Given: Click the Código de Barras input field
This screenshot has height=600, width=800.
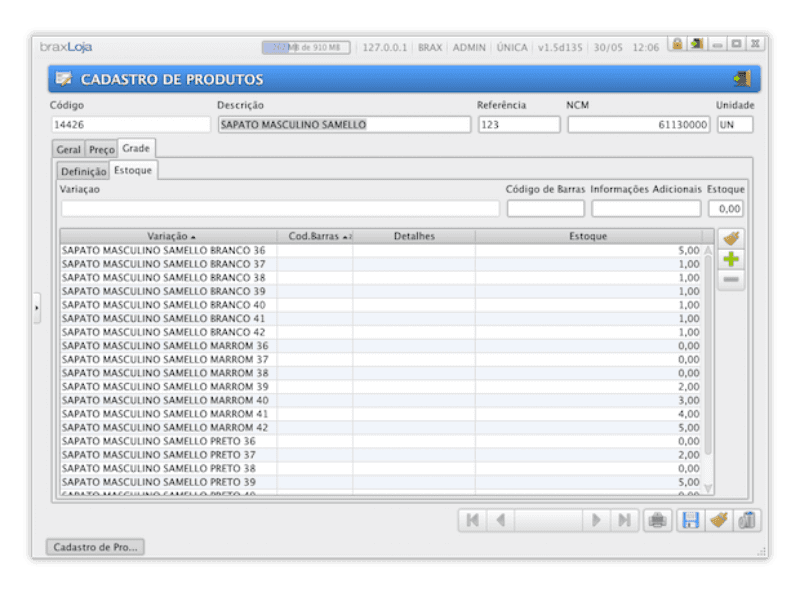Looking at the screenshot, I should [545, 208].
